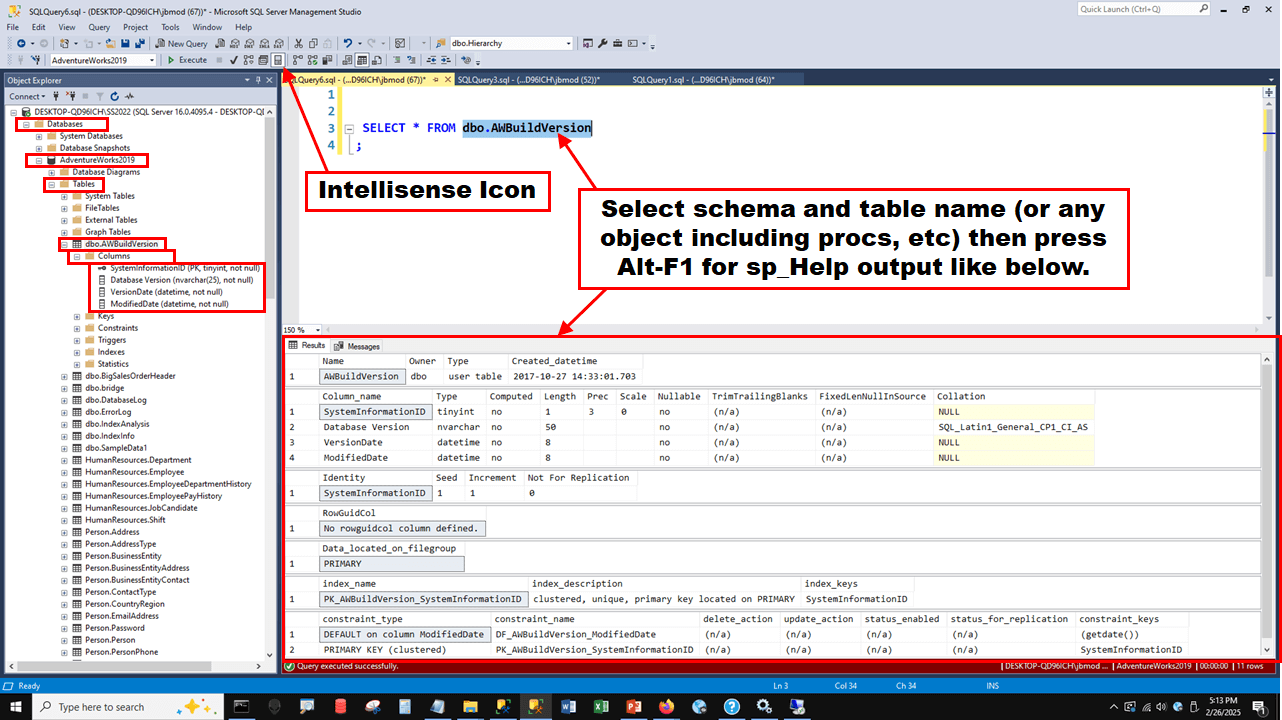This screenshot has height=720, width=1282.
Task: Expand the Person.Address table node
Action: (65, 532)
